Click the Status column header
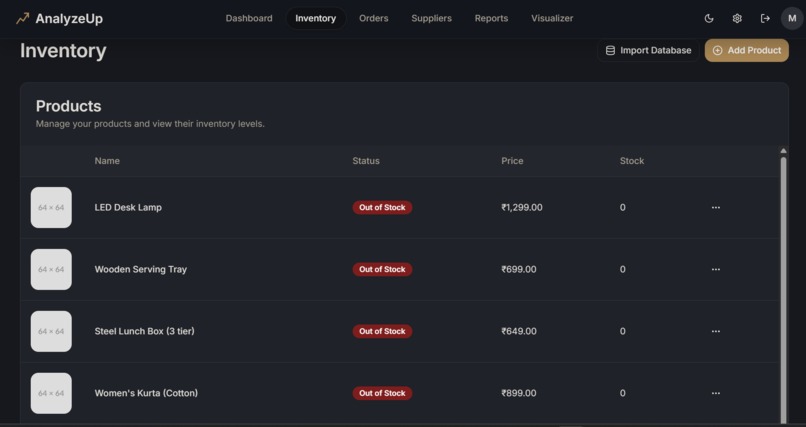 pyautogui.click(x=366, y=161)
